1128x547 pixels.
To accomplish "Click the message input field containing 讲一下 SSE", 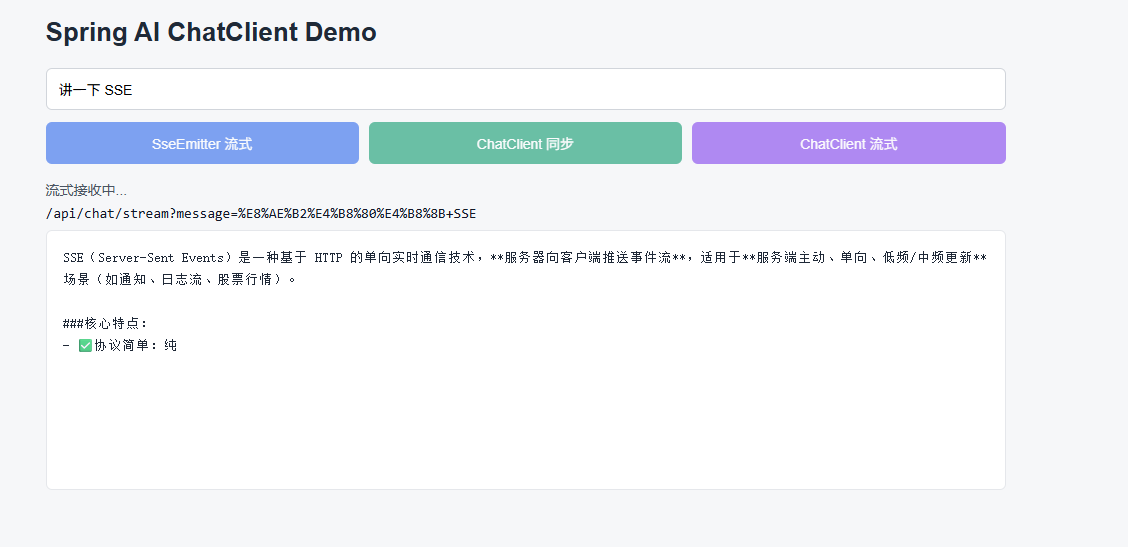I will (525, 89).
